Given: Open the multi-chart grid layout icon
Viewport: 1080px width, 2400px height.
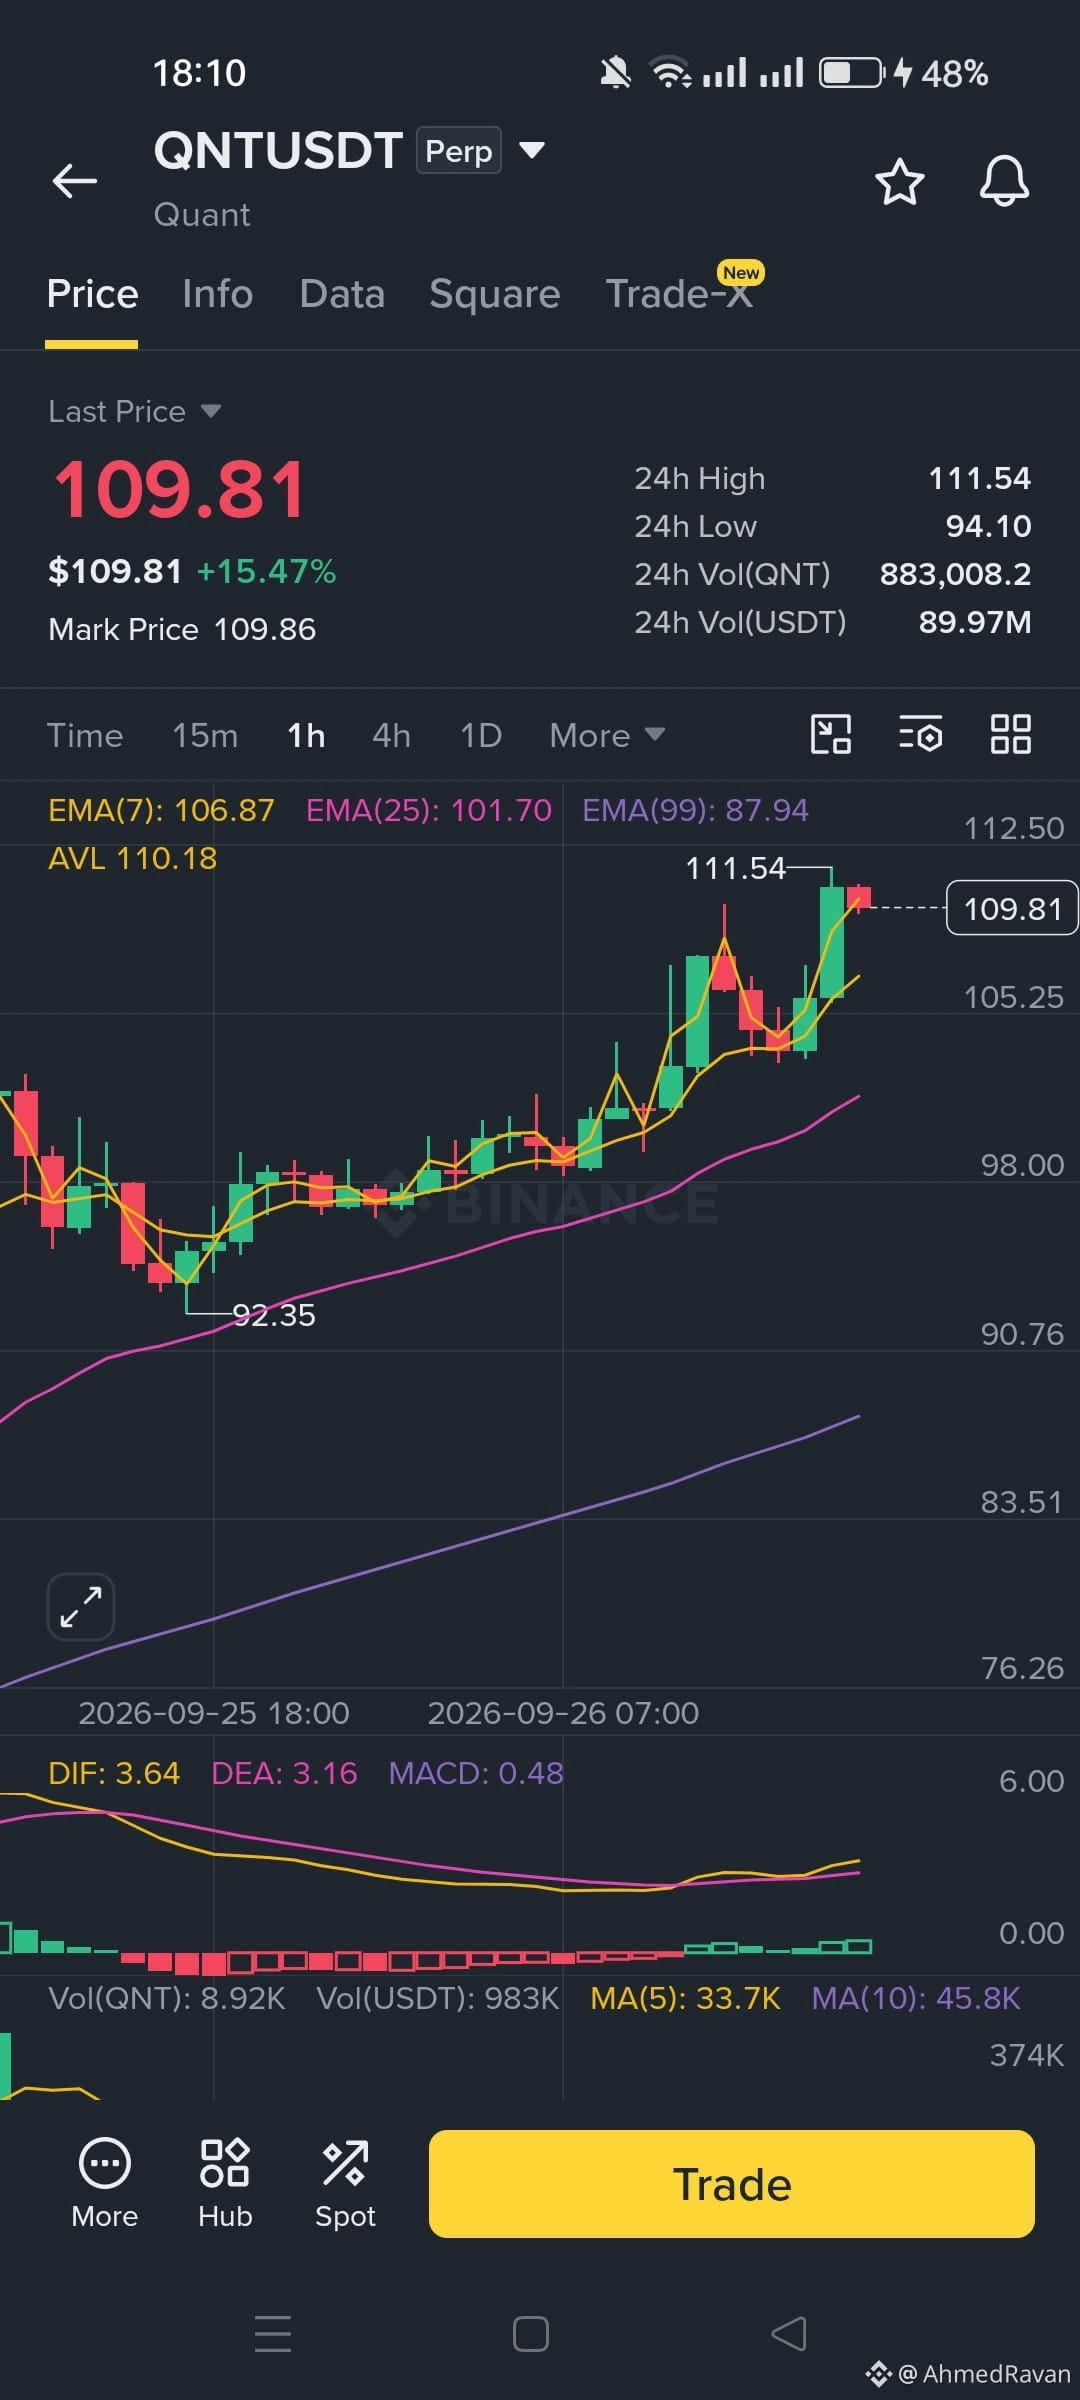Looking at the screenshot, I should pyautogui.click(x=1010, y=734).
